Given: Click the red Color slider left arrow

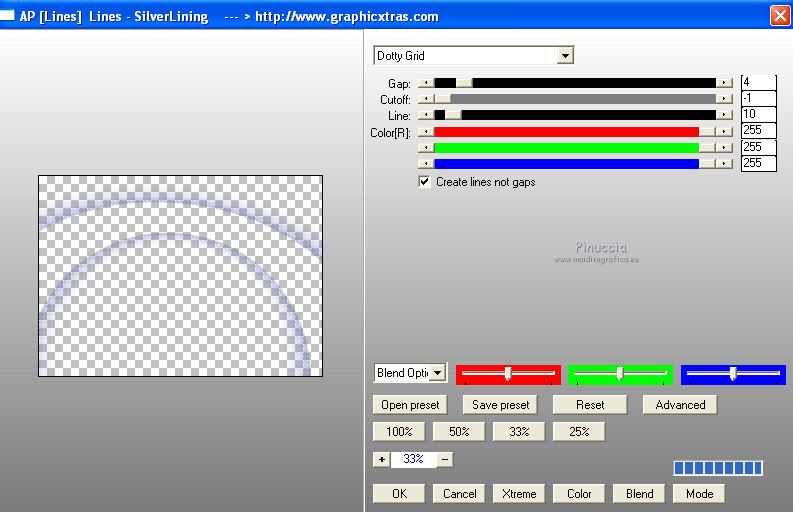Looking at the screenshot, I should (426, 132).
